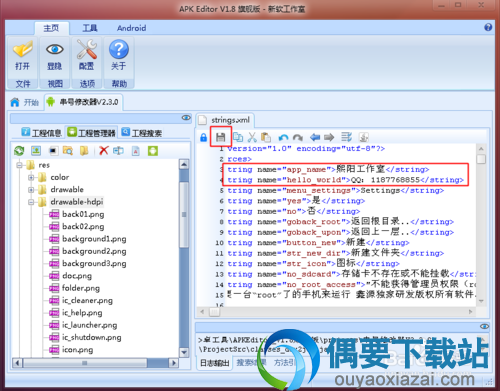Switch to the 日志输出 log tab
500x391 pixels.
click(215, 363)
